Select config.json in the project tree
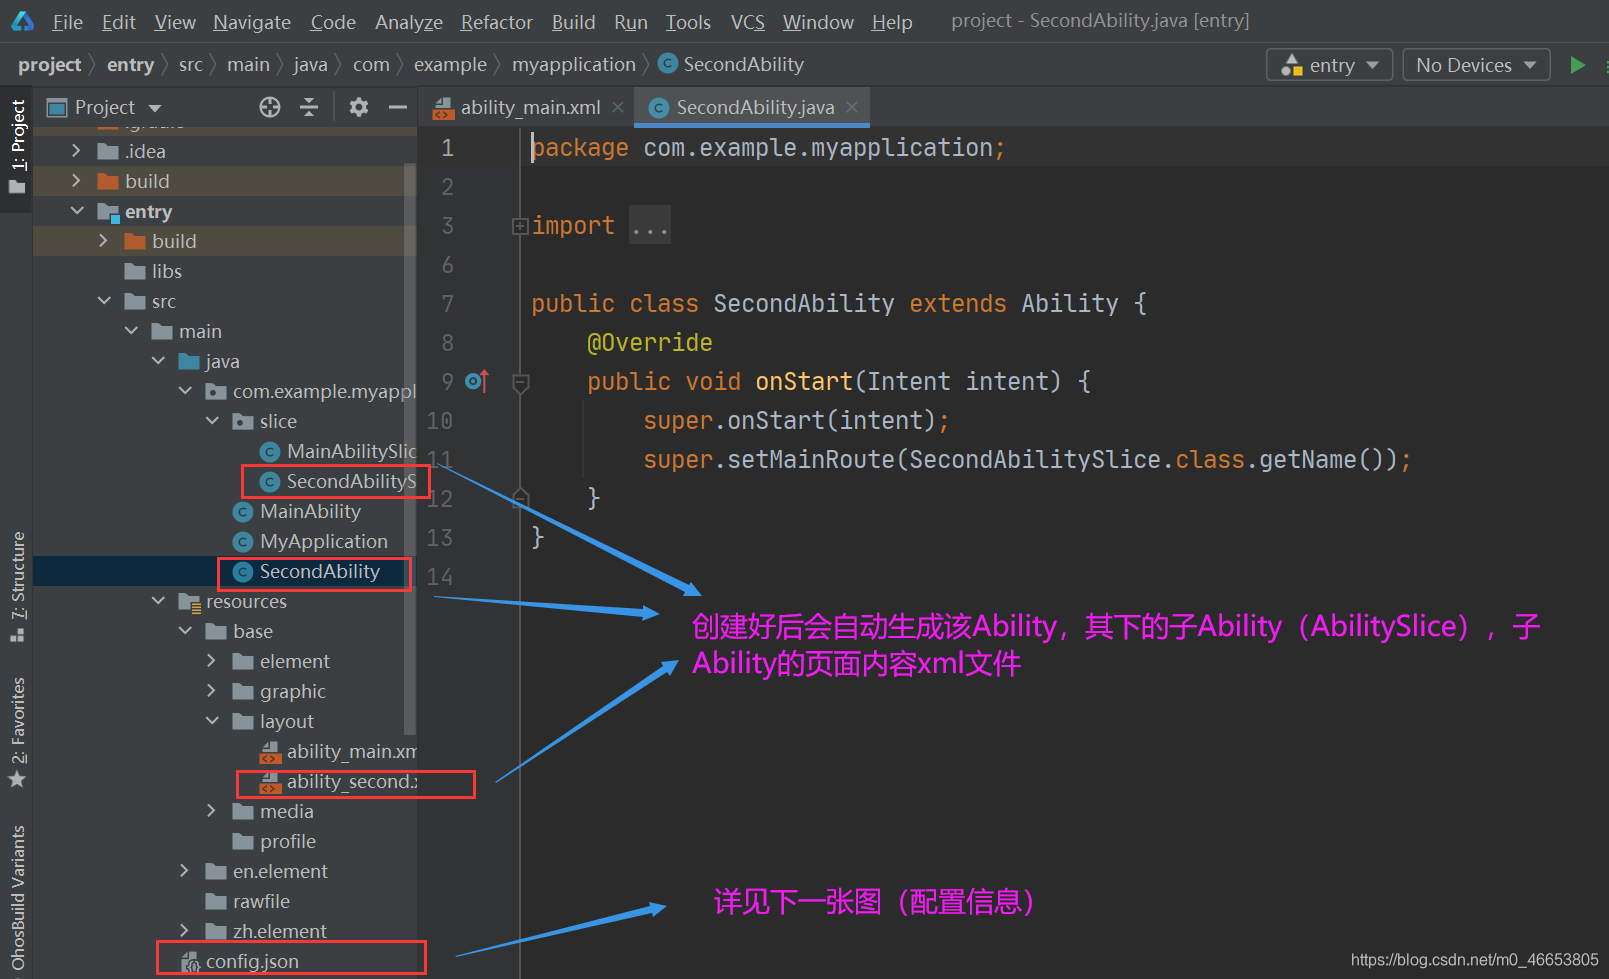 [x=252, y=961]
